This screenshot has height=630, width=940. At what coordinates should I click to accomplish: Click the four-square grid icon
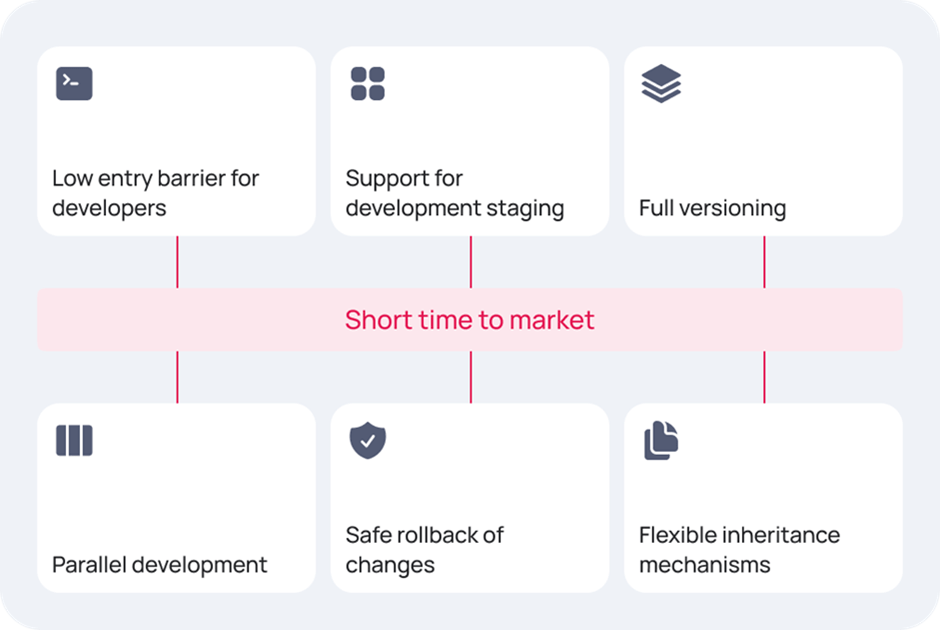coord(367,83)
